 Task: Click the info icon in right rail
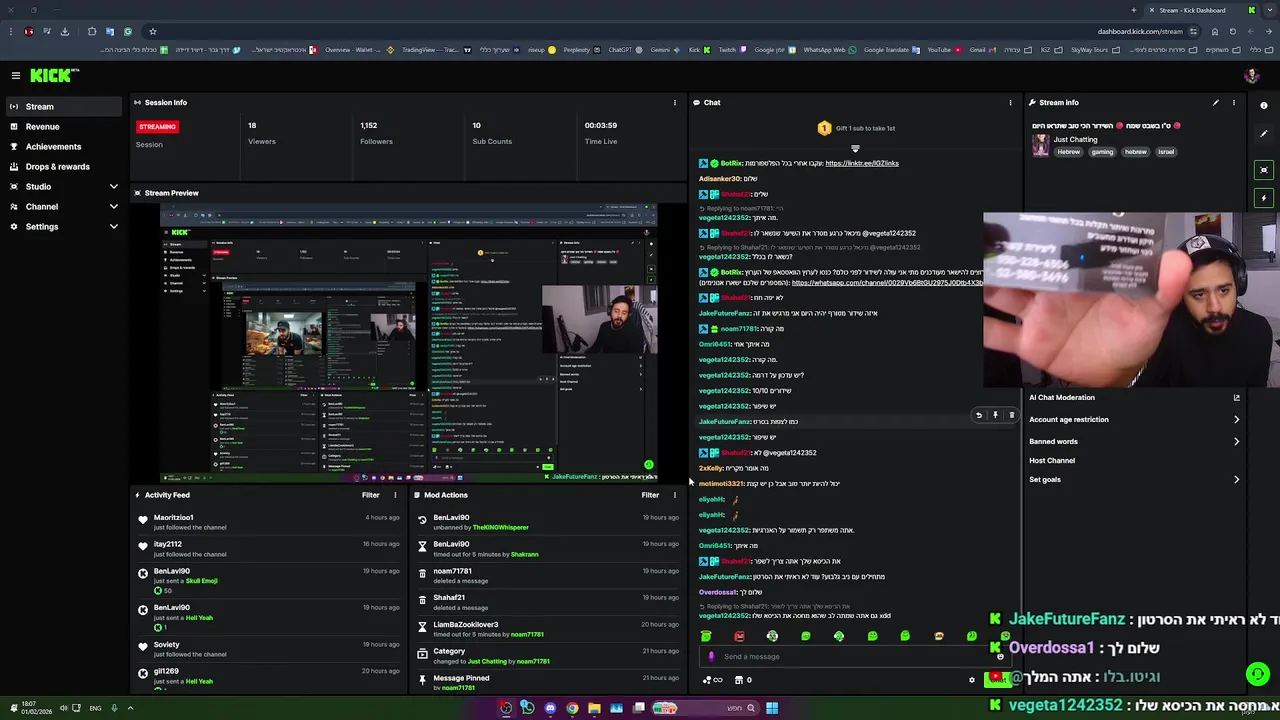[x=1264, y=105]
